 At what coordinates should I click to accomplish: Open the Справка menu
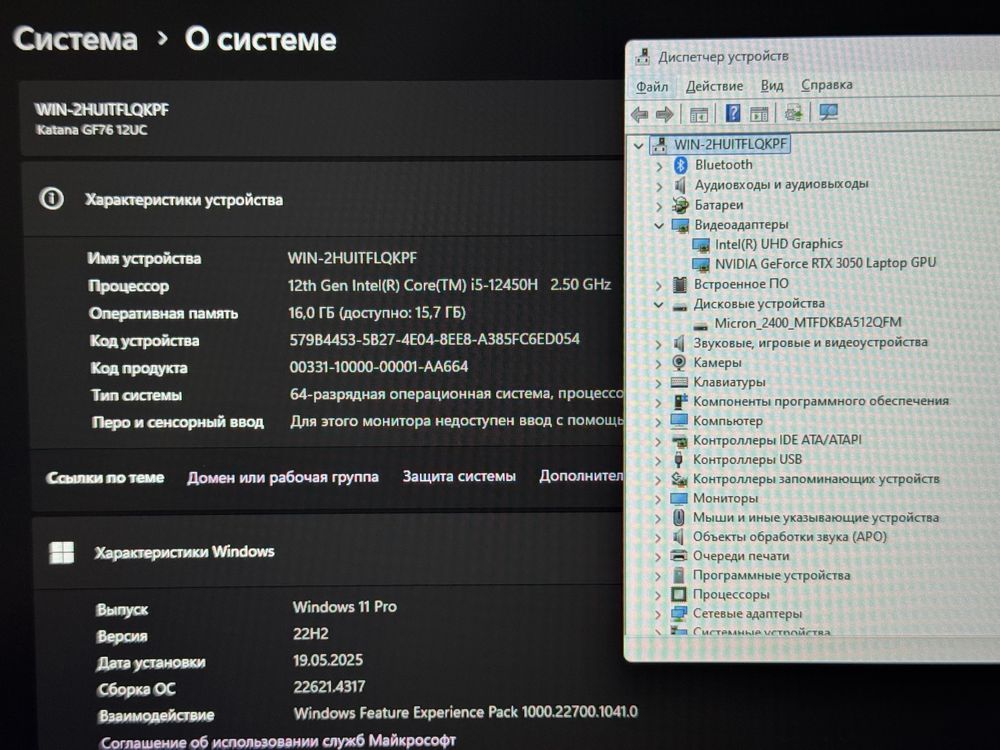tap(827, 84)
